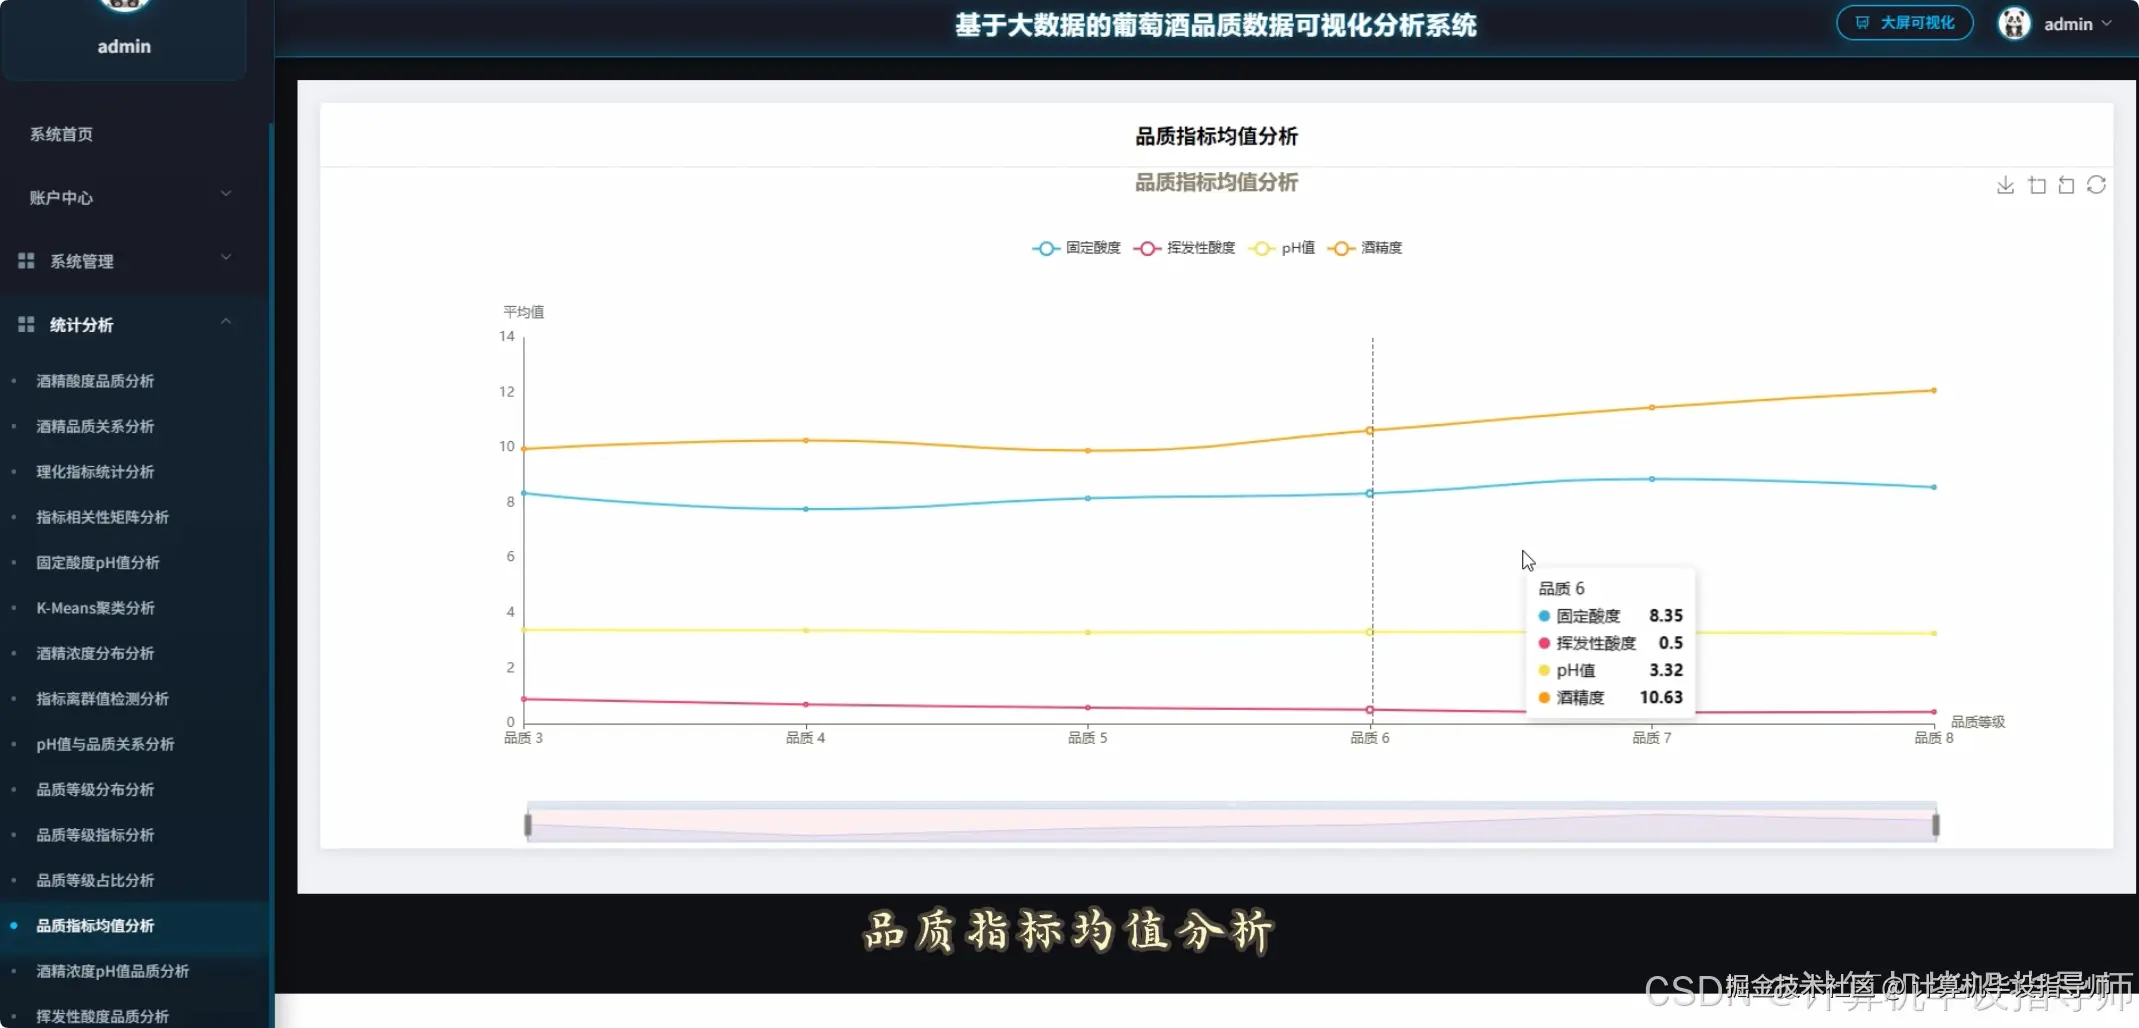Expand the 账户中心 menu chevron
Viewport: 2139px width, 1028px height.
tap(226, 194)
